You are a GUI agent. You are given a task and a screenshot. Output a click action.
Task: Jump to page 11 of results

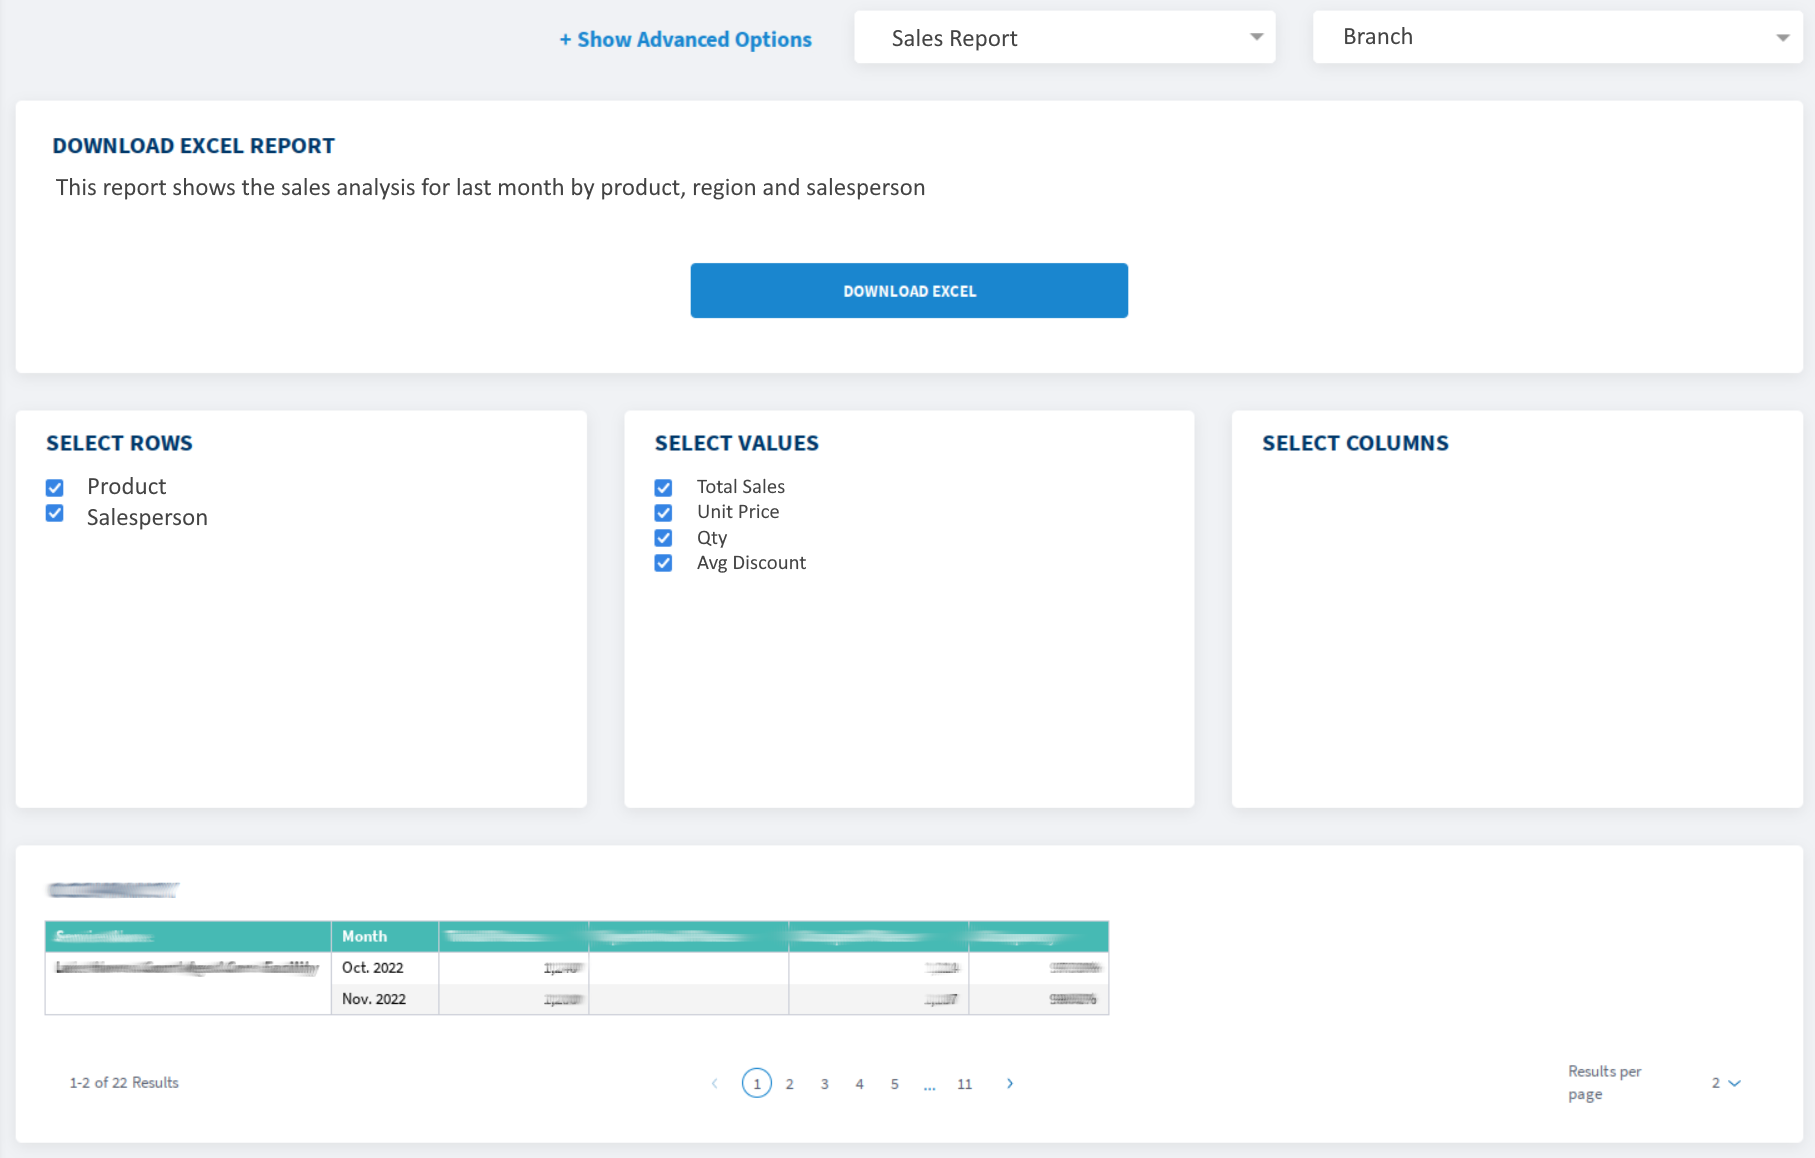pyautogui.click(x=964, y=1084)
